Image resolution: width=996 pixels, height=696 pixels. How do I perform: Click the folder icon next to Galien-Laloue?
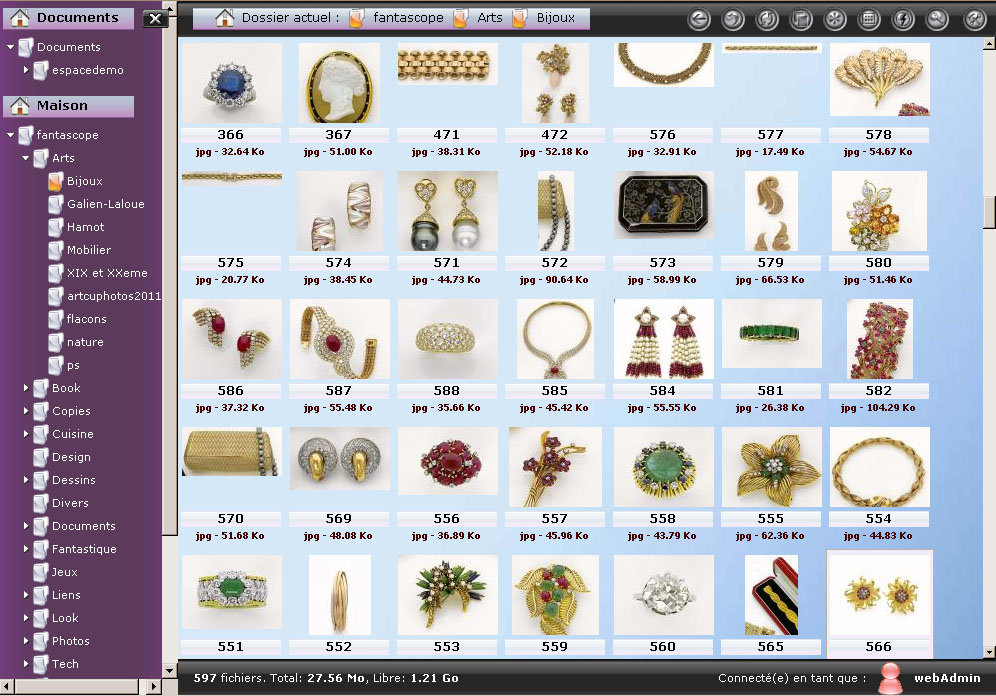coord(56,204)
